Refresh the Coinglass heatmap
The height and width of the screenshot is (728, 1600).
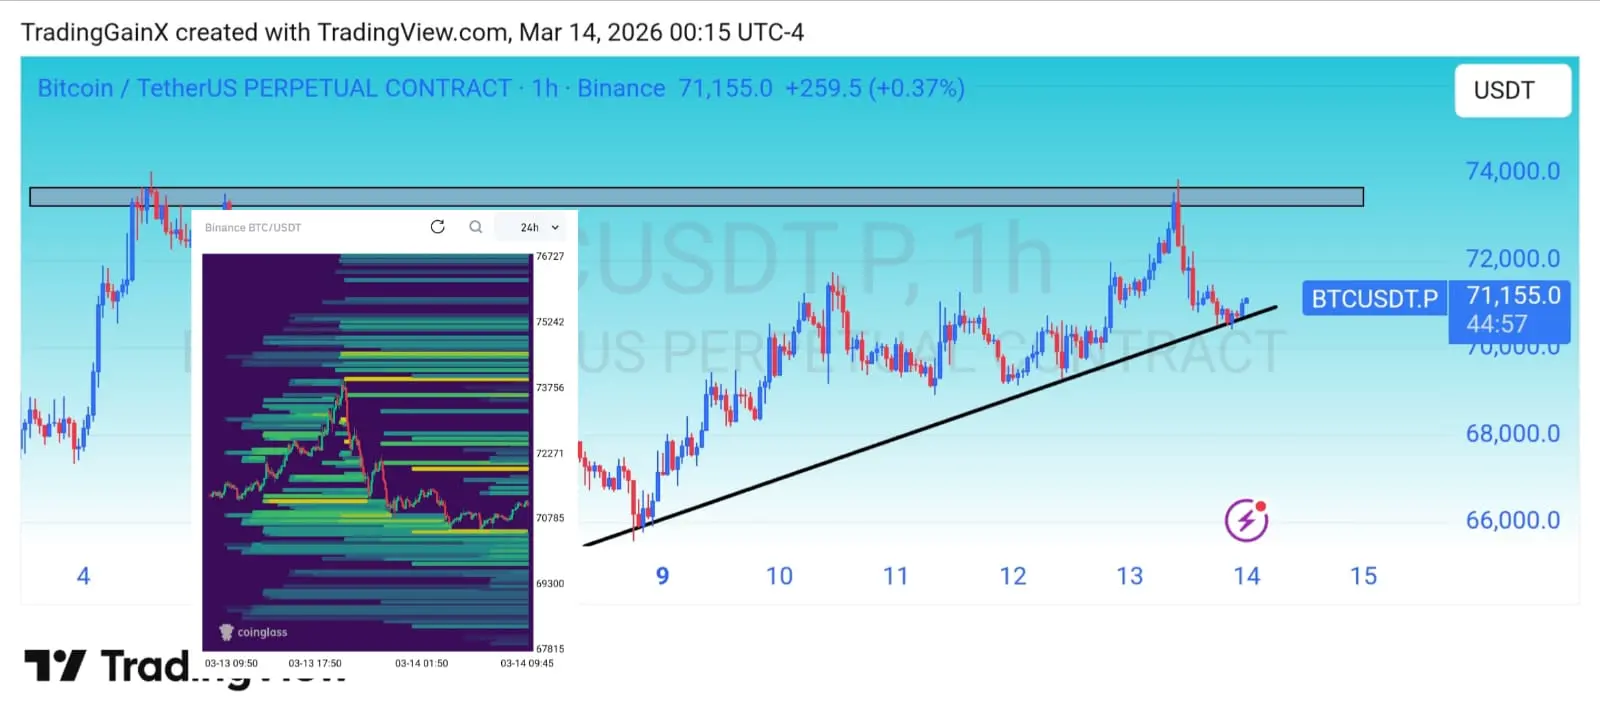[437, 227]
